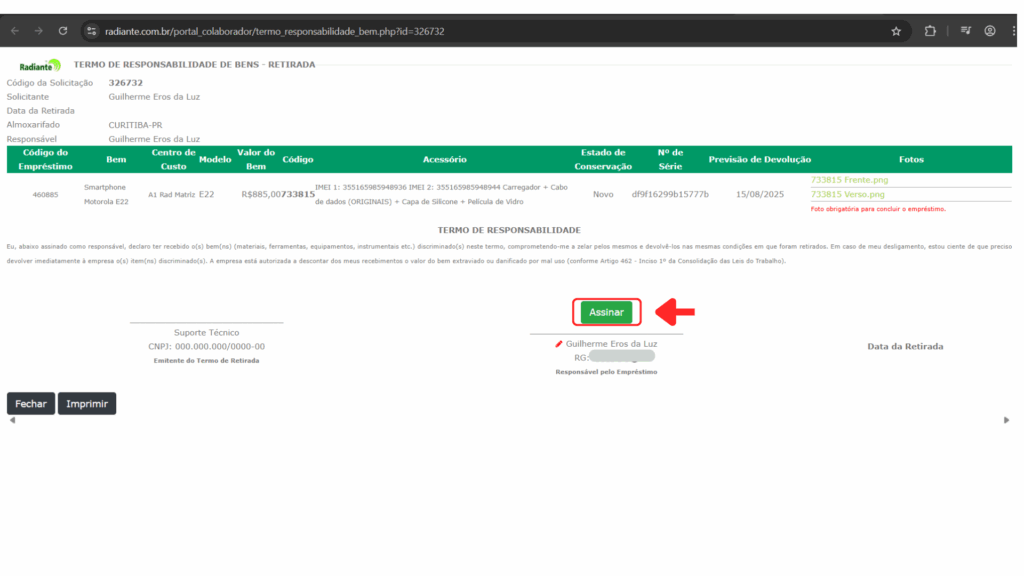1024x576 pixels.
Task: Click the Imprimir button
Action: click(x=87, y=404)
